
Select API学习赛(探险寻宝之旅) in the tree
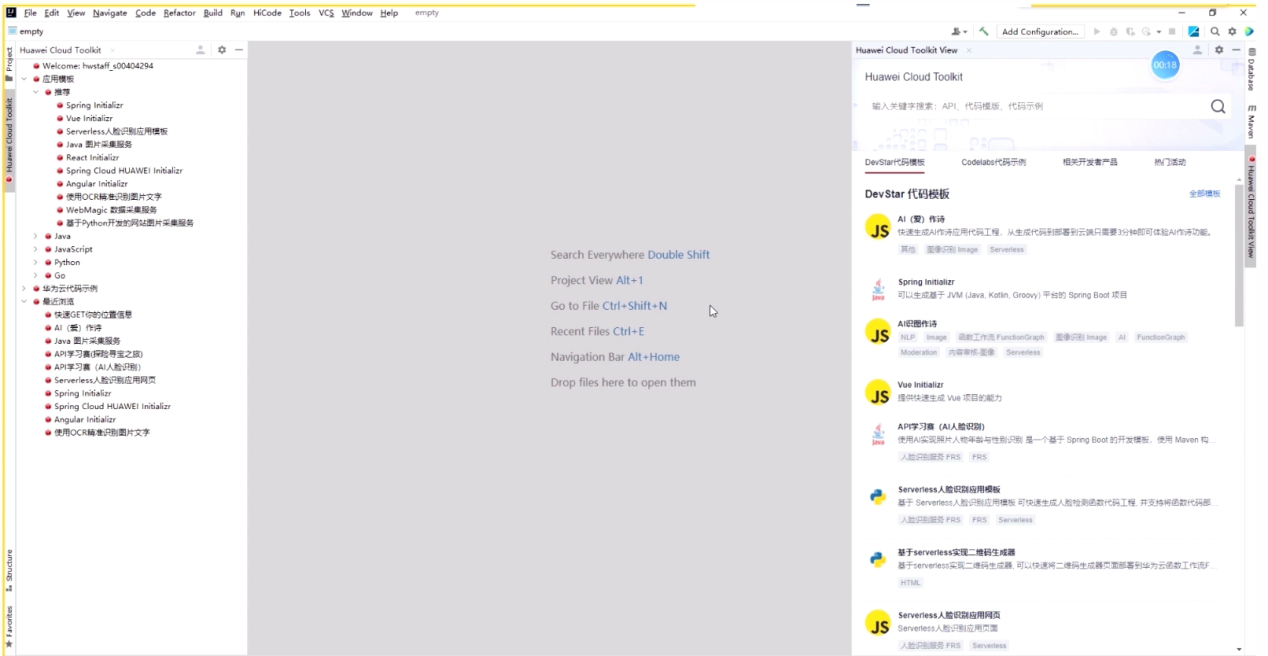point(98,353)
